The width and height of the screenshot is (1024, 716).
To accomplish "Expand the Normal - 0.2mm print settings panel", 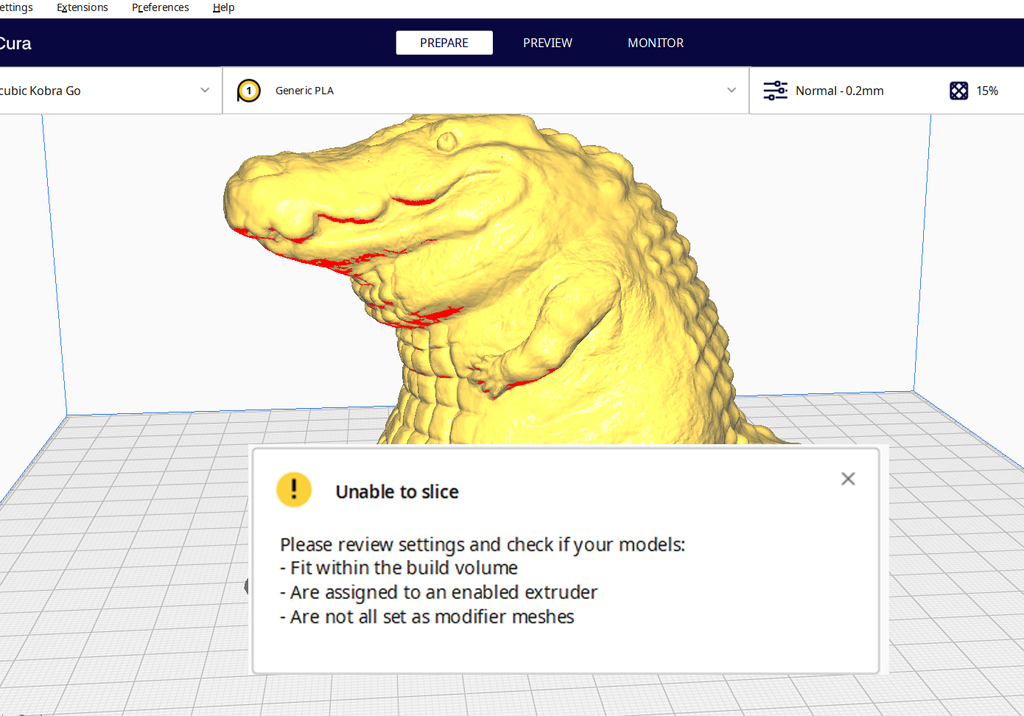I will click(x=841, y=90).
